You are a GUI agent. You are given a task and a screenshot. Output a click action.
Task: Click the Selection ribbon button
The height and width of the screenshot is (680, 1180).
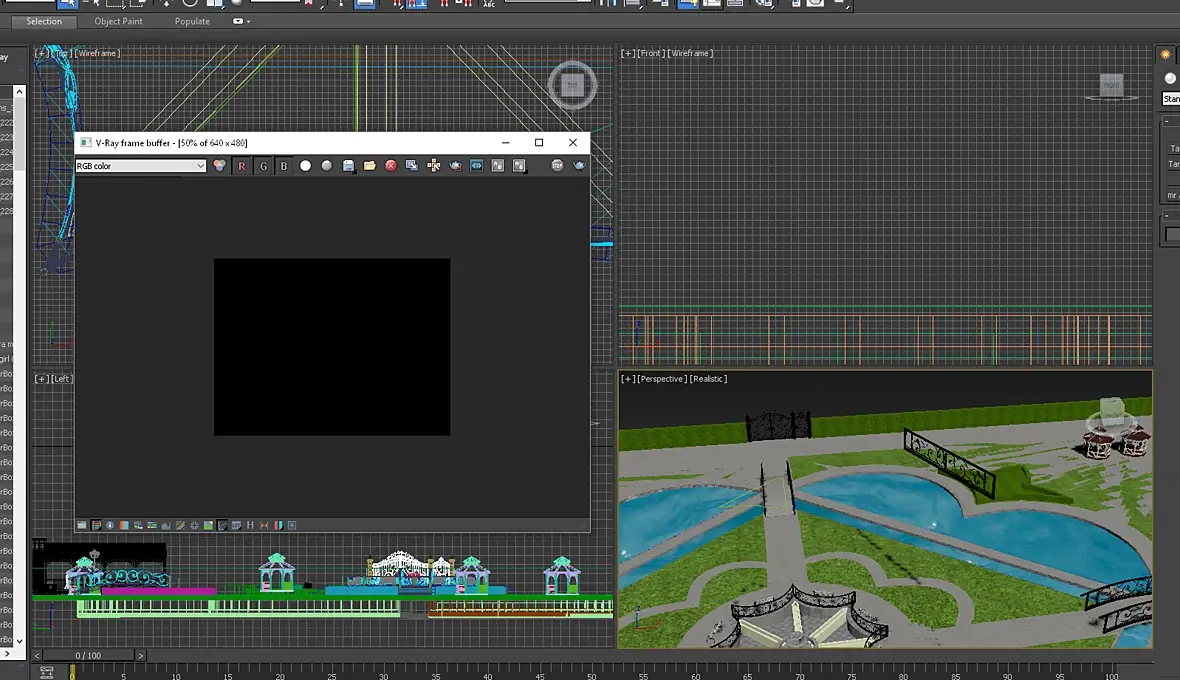point(44,21)
